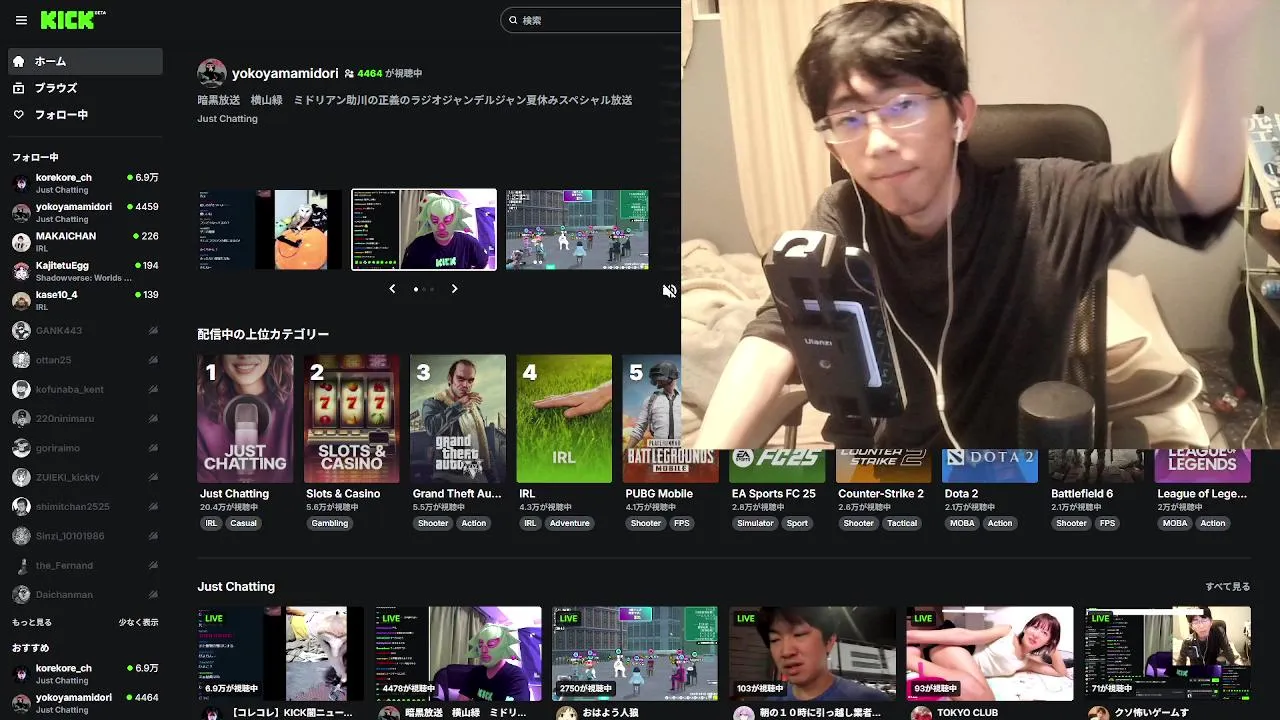Open MAKAICHAN channel in sidebar
Image resolution: width=1280 pixels, height=720 pixels.
(84, 241)
